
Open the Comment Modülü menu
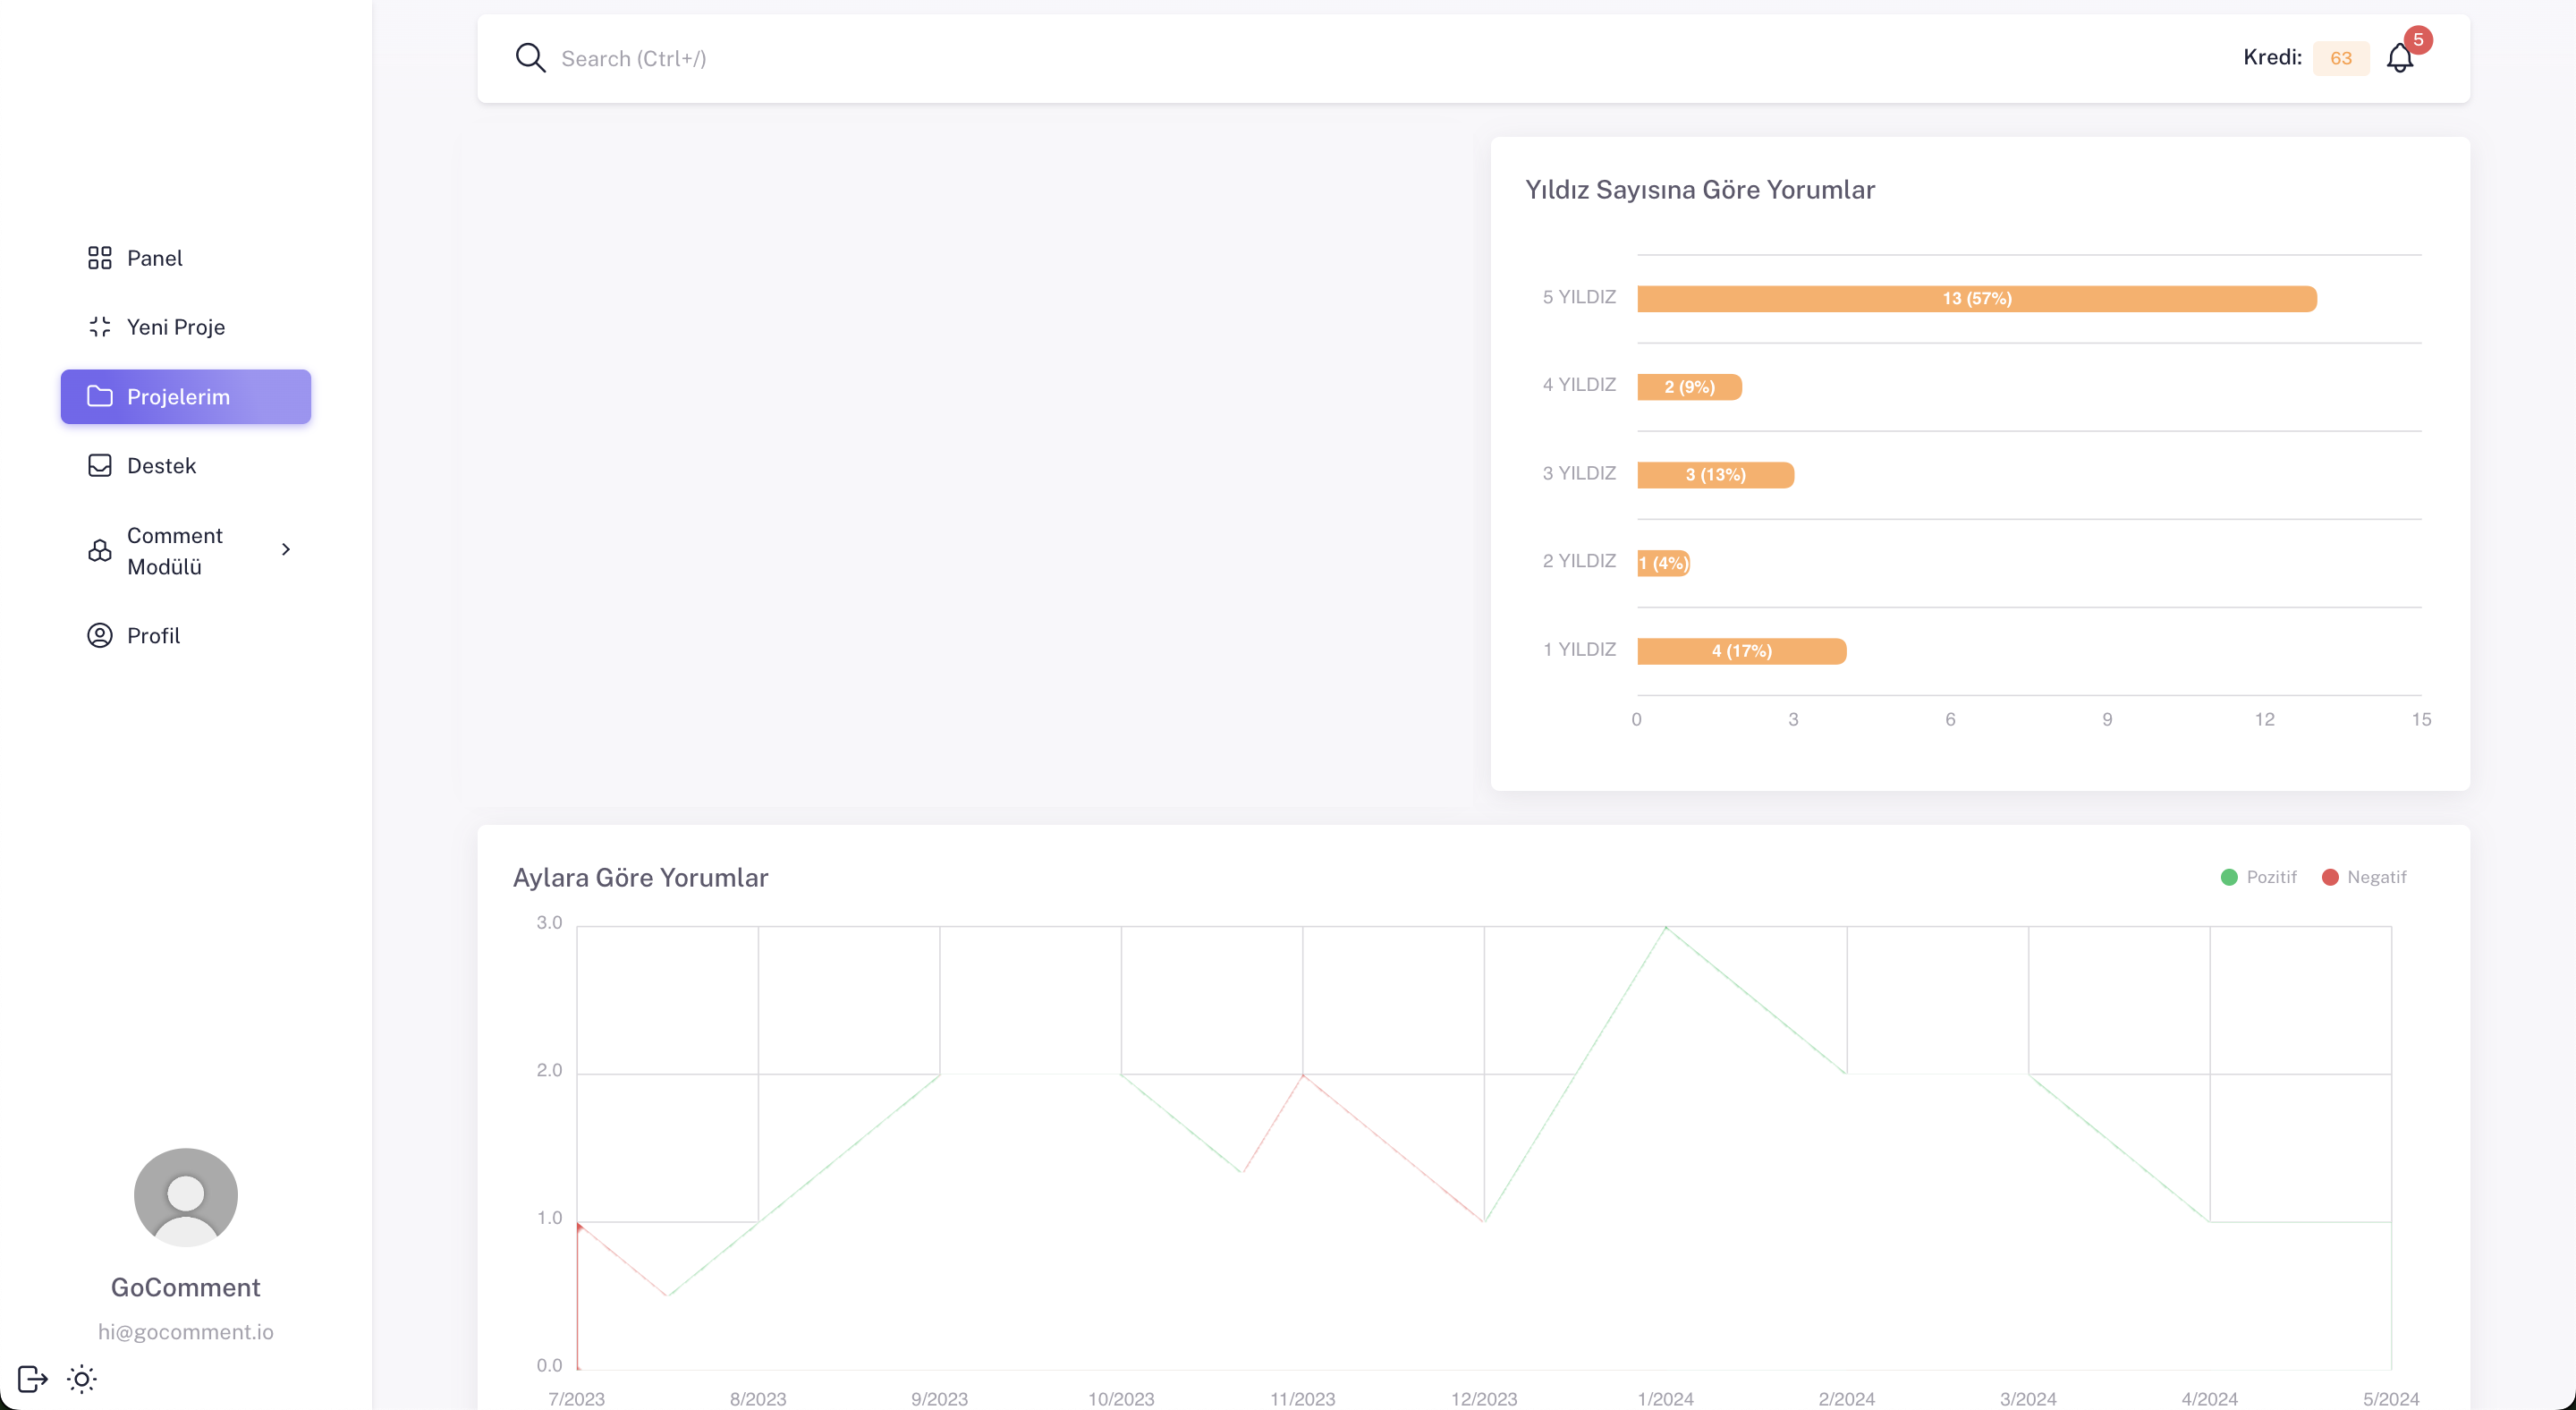186,551
